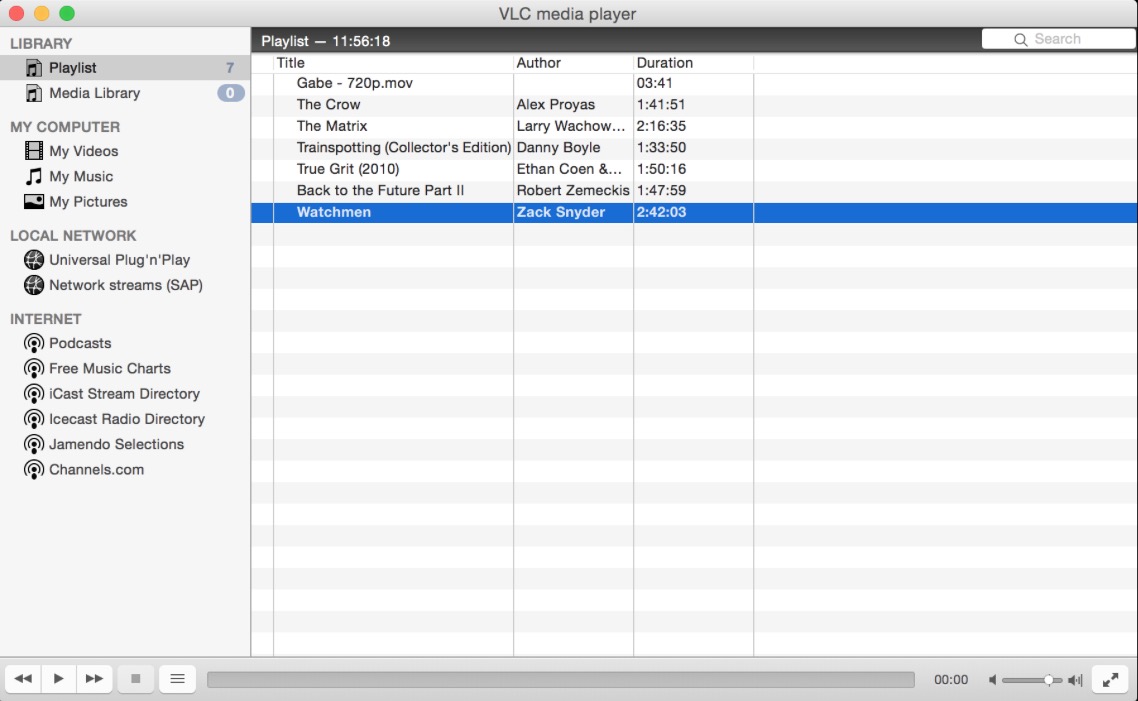Click the Playlist item count 7
The width and height of the screenshot is (1138, 701).
coord(230,67)
